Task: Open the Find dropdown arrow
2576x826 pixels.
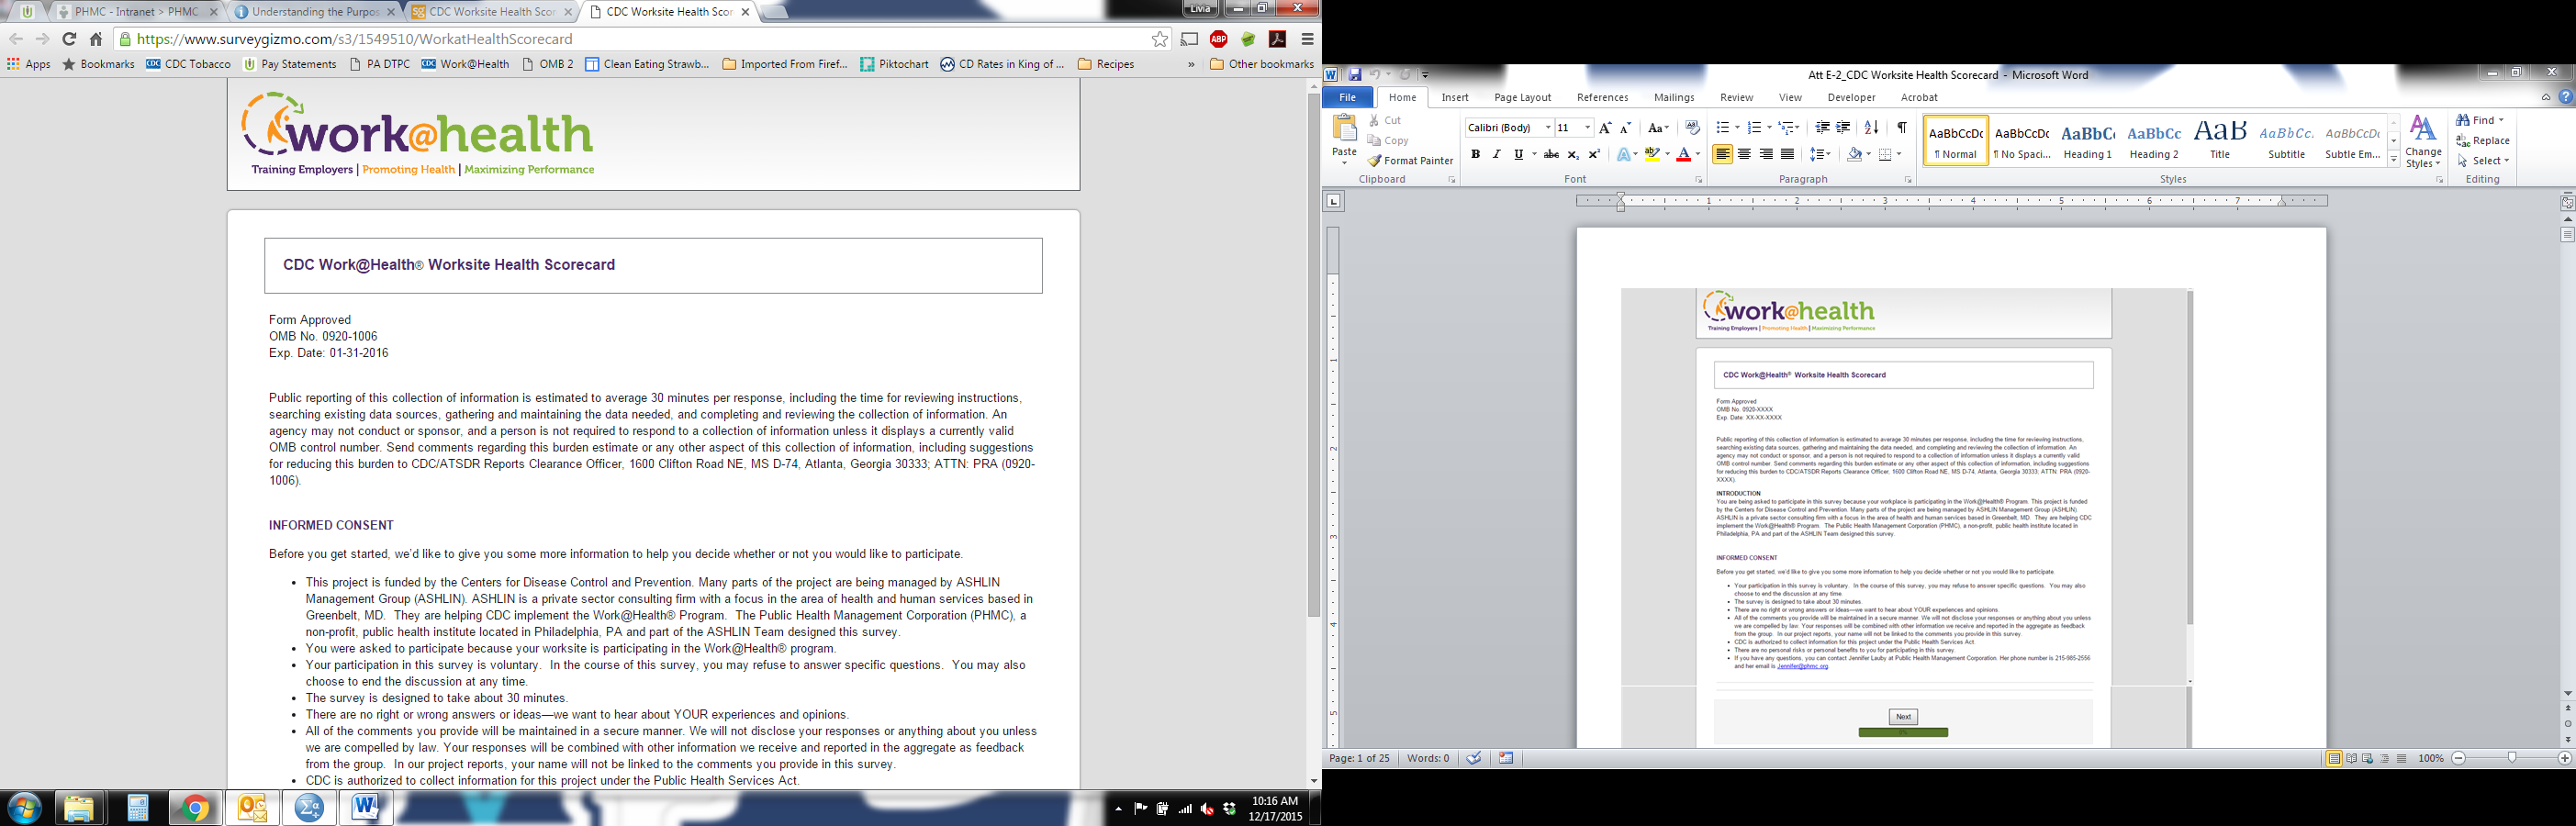Action: [2502, 120]
